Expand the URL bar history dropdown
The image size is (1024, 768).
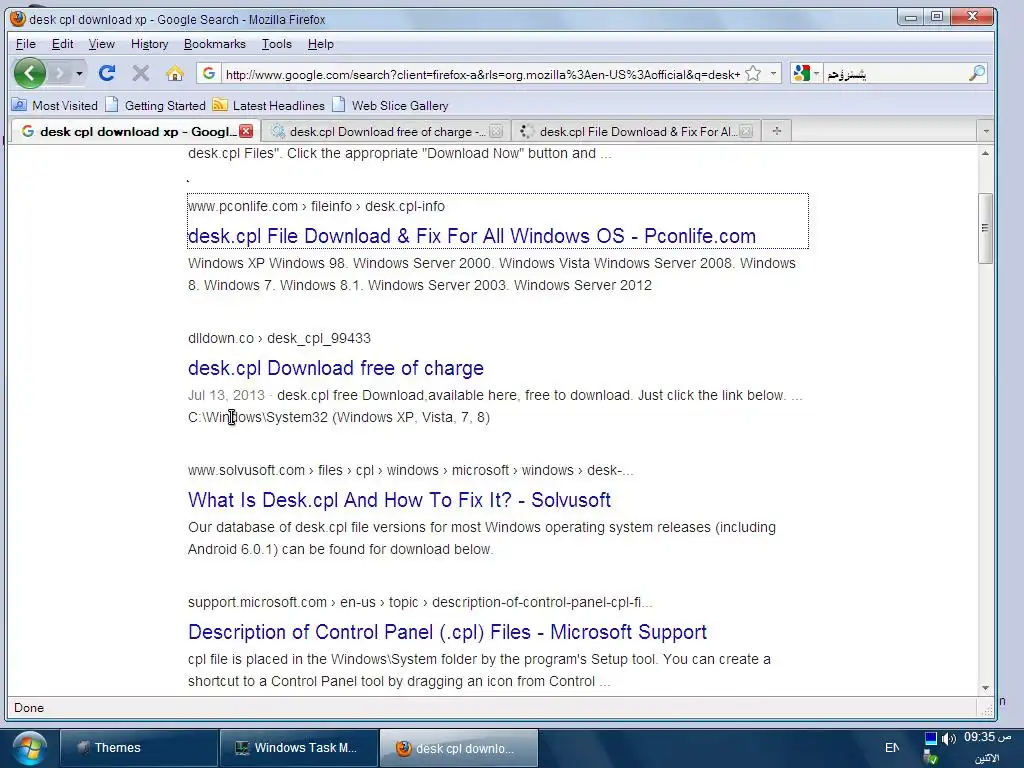(773, 74)
